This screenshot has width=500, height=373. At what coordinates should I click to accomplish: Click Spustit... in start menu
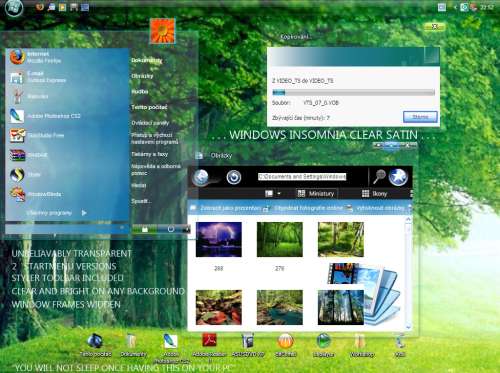(x=141, y=201)
